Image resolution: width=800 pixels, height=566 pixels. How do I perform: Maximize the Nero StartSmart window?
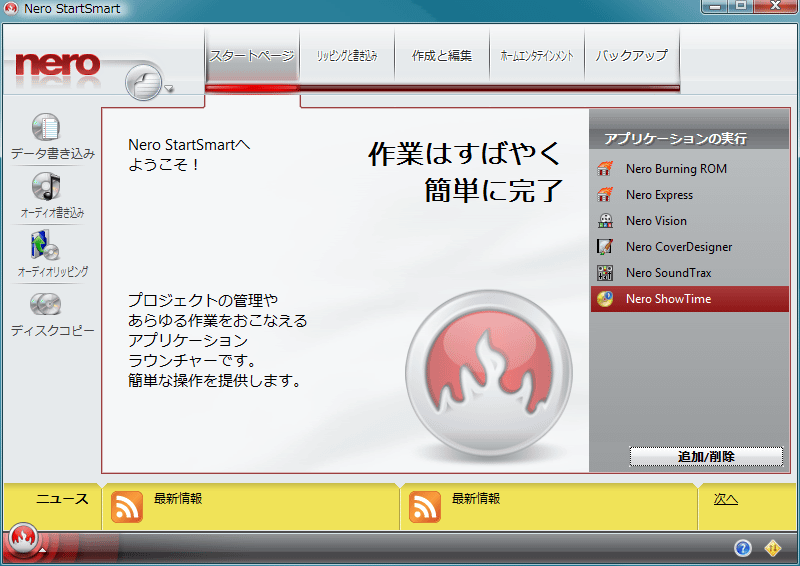pos(741,6)
